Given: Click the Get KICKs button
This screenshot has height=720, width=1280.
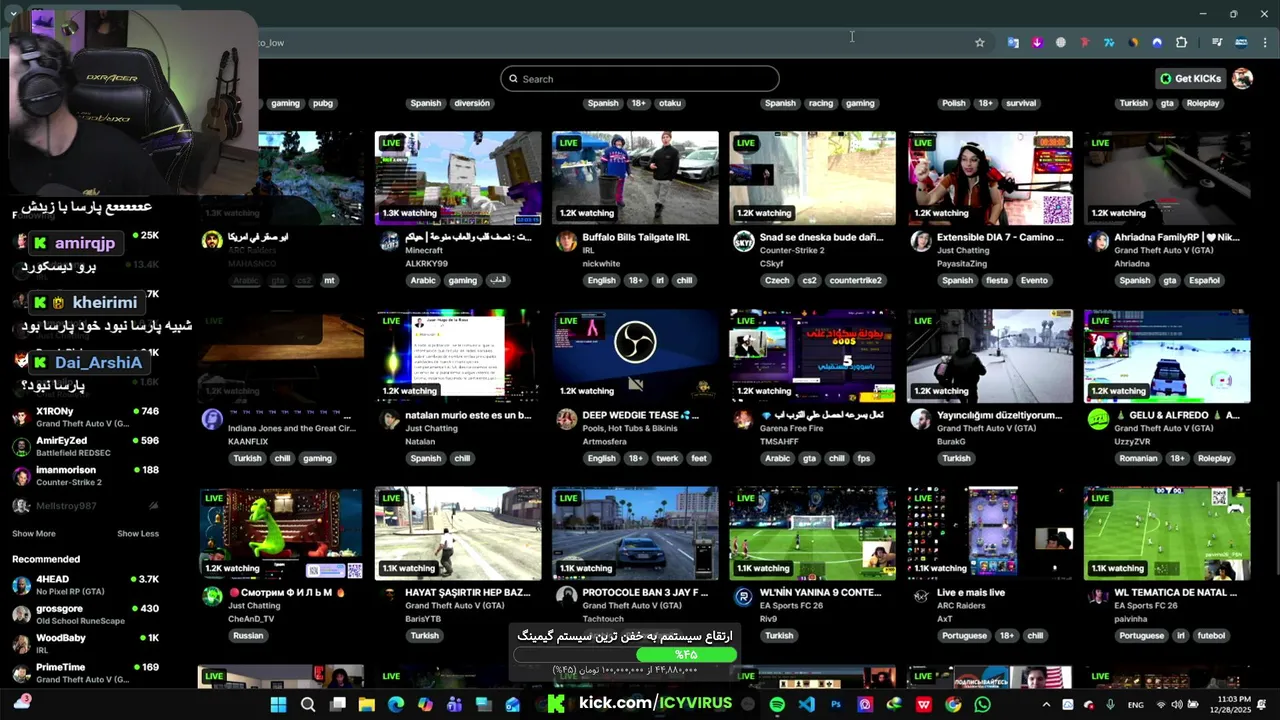Looking at the screenshot, I should [x=1190, y=79].
